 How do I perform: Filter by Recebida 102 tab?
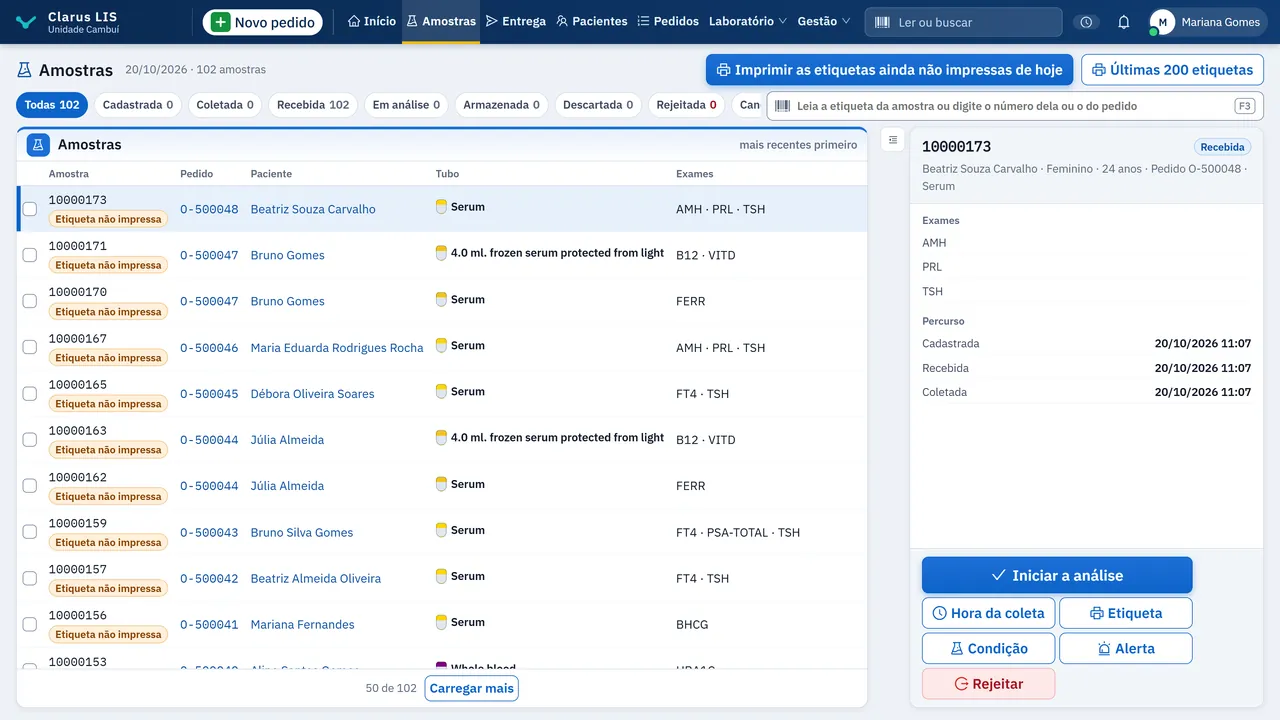point(313,105)
